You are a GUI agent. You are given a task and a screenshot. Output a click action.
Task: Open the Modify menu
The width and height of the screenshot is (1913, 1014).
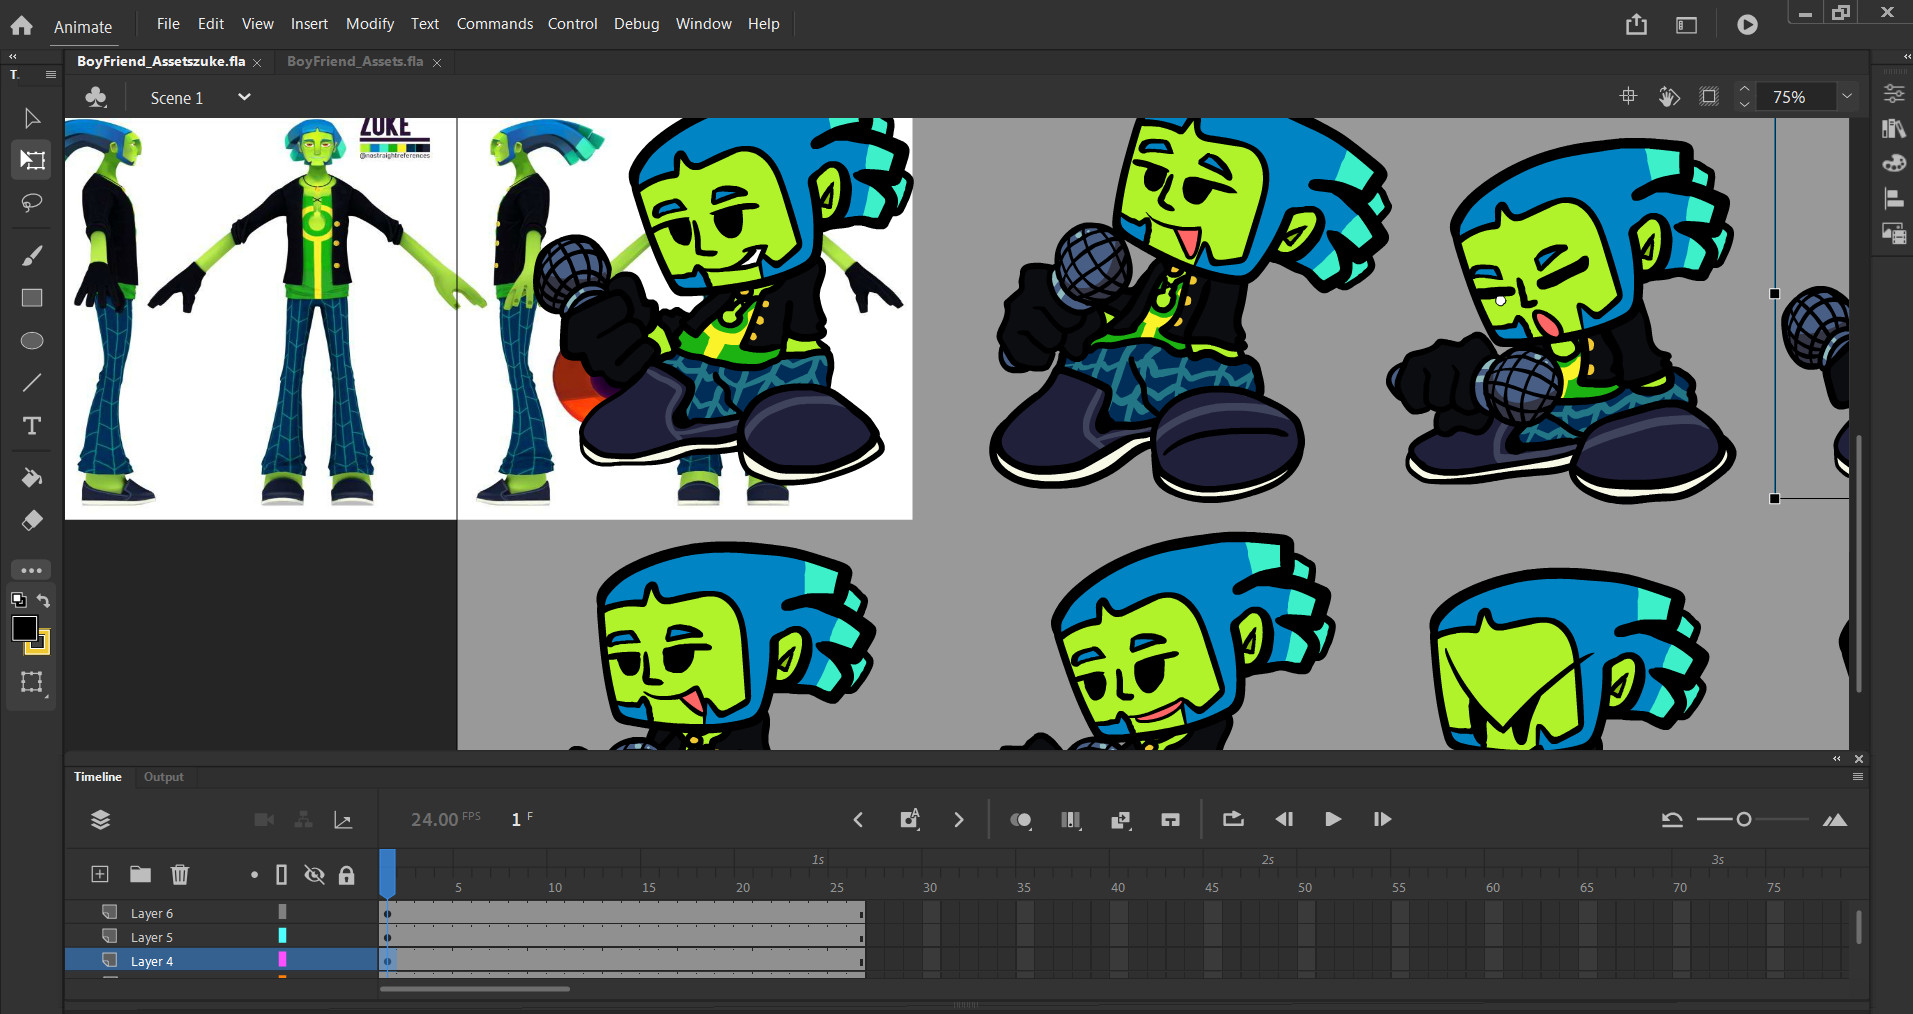point(369,23)
